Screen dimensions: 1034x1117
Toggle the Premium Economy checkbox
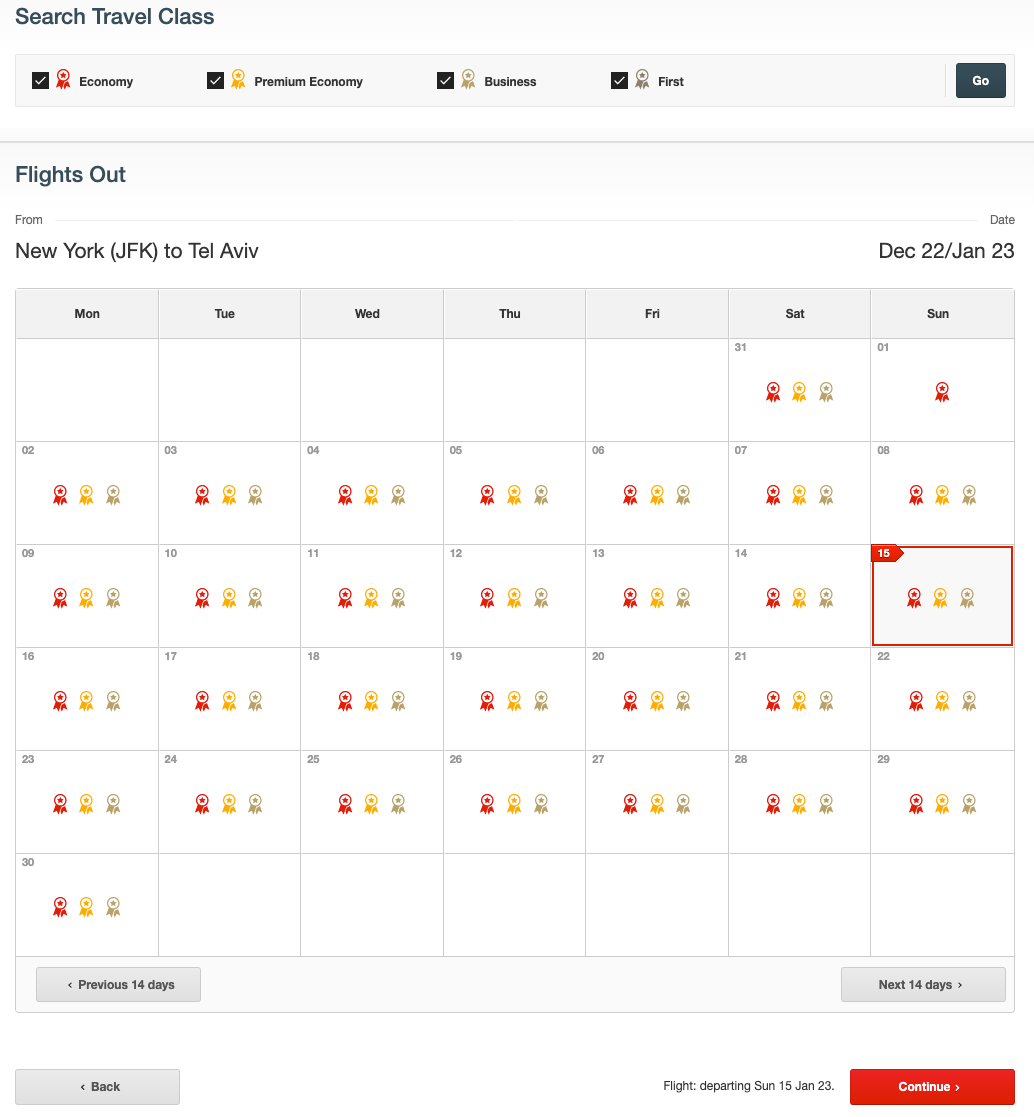[x=215, y=80]
